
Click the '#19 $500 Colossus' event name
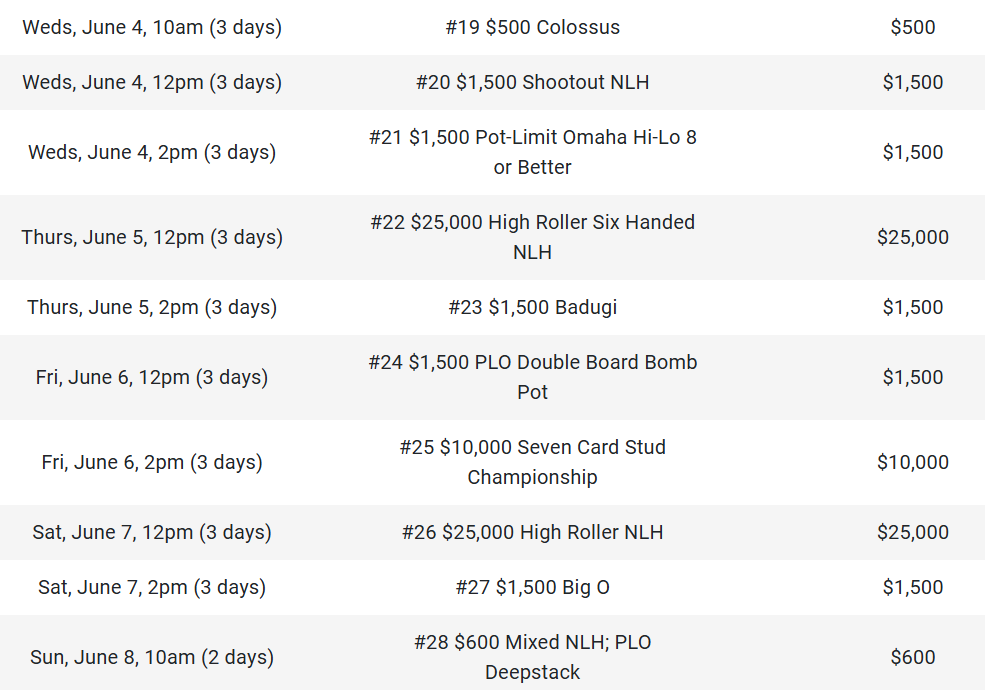click(532, 27)
